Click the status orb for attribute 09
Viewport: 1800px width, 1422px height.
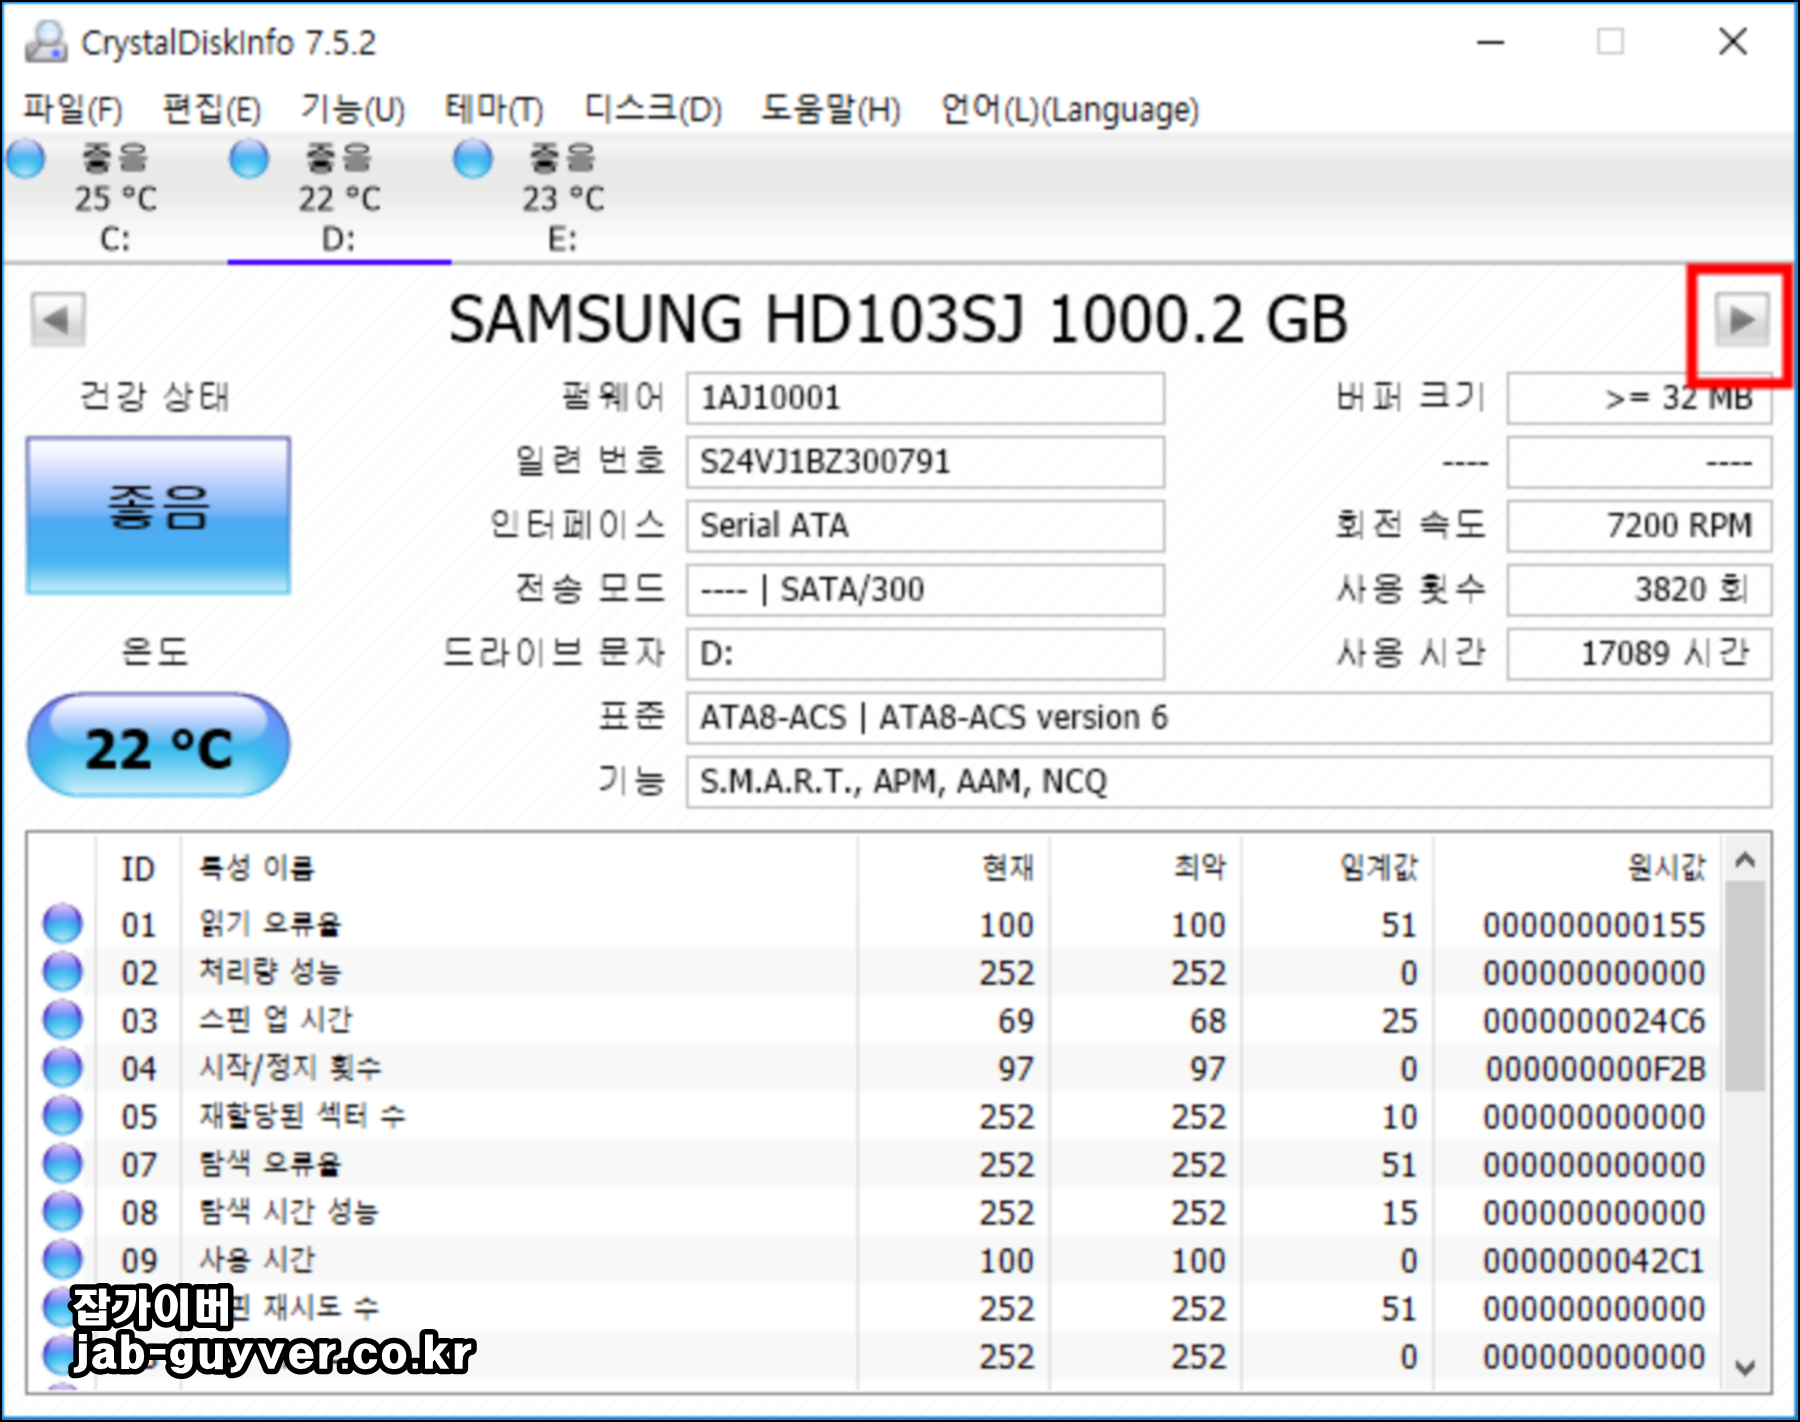[x=62, y=1260]
